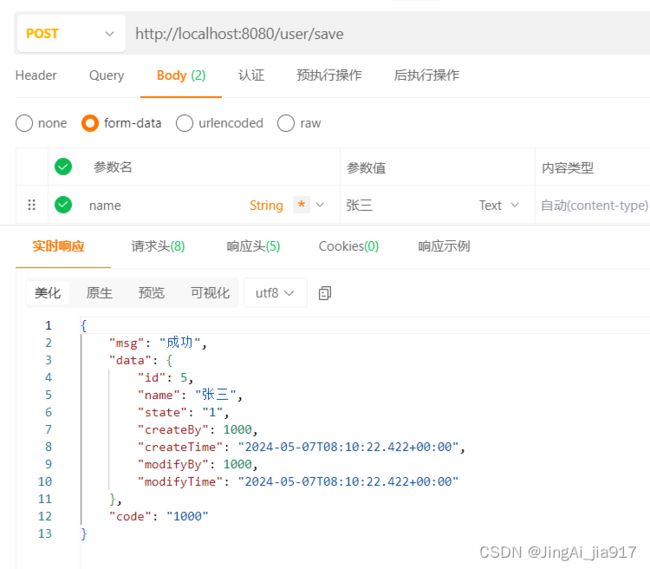
Task: Click the "code" key on line 12
Action: 130,516
